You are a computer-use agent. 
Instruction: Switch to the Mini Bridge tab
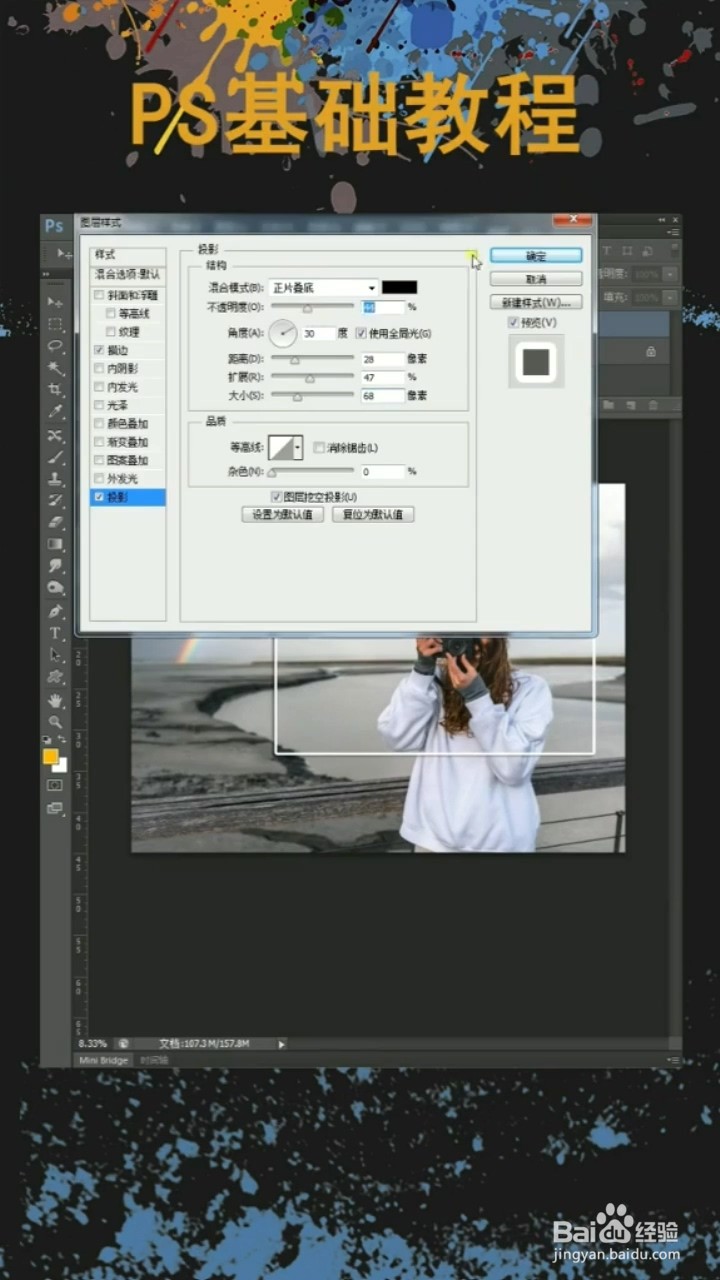103,1060
